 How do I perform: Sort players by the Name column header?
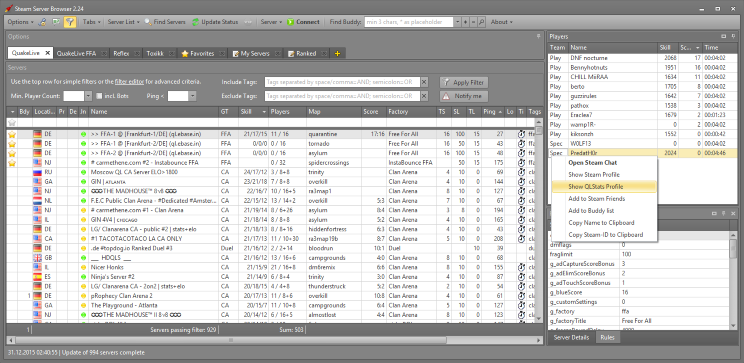[x=613, y=48]
